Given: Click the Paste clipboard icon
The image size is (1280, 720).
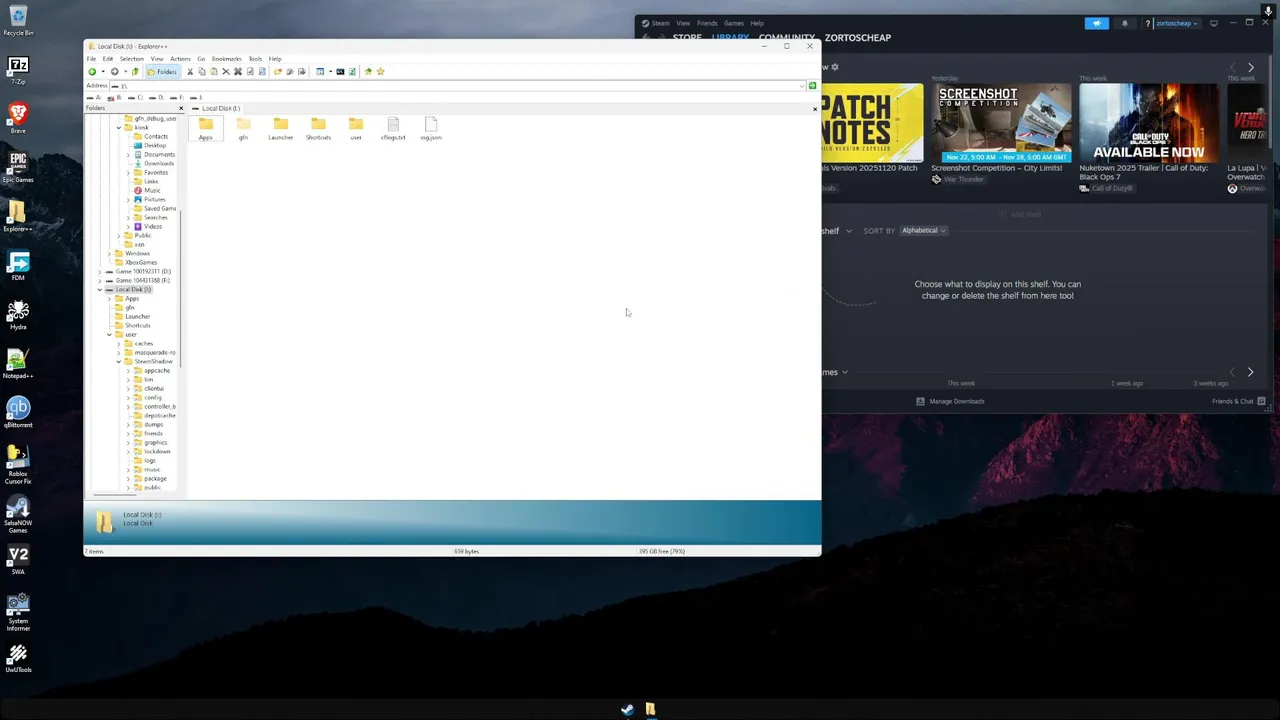Looking at the screenshot, I should pyautogui.click(x=214, y=72).
